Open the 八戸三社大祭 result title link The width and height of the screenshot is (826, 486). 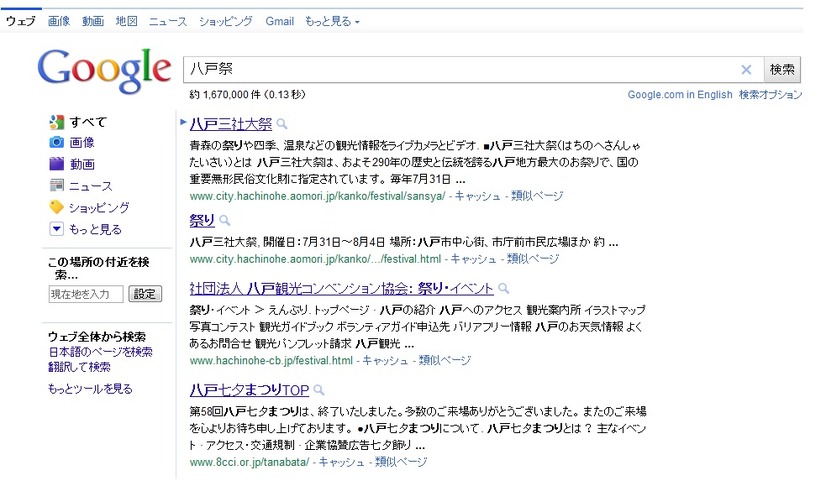(x=231, y=124)
